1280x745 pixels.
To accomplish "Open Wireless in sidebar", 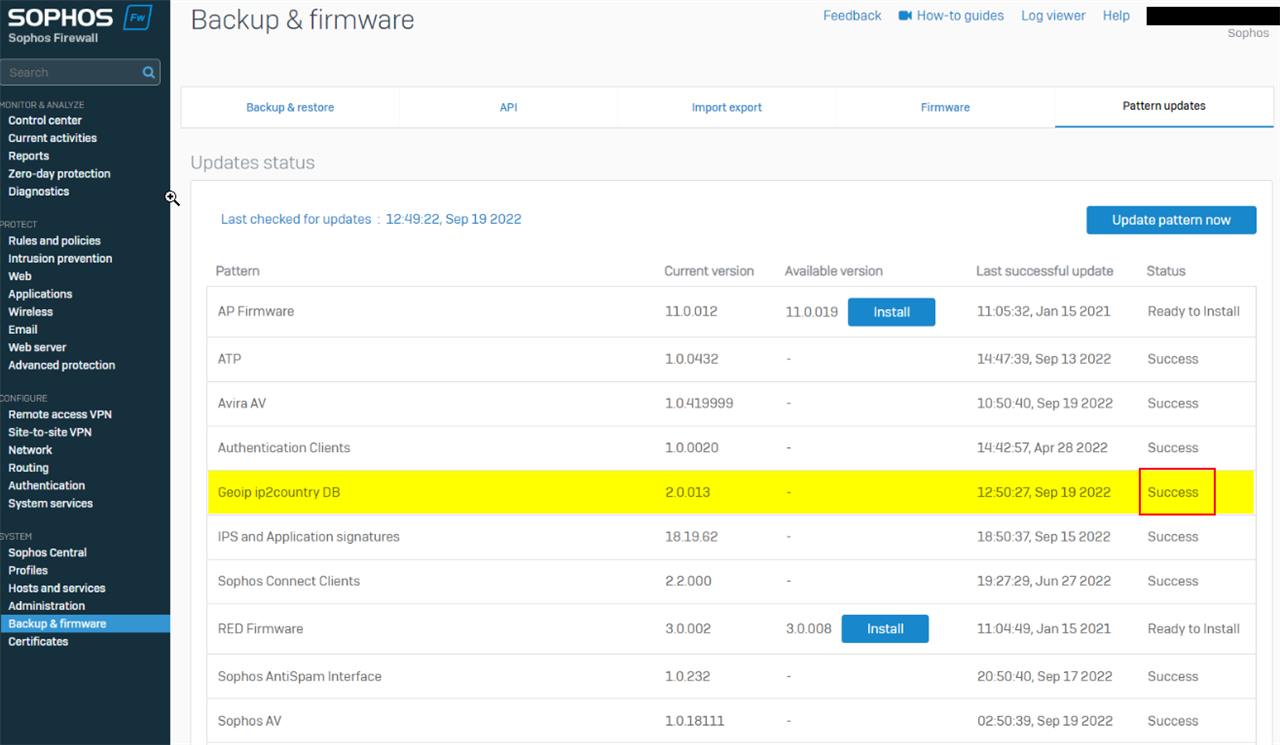I will [x=31, y=312].
